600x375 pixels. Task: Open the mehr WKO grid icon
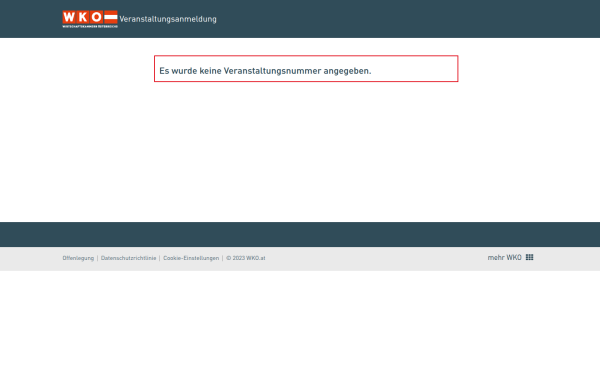coord(530,257)
